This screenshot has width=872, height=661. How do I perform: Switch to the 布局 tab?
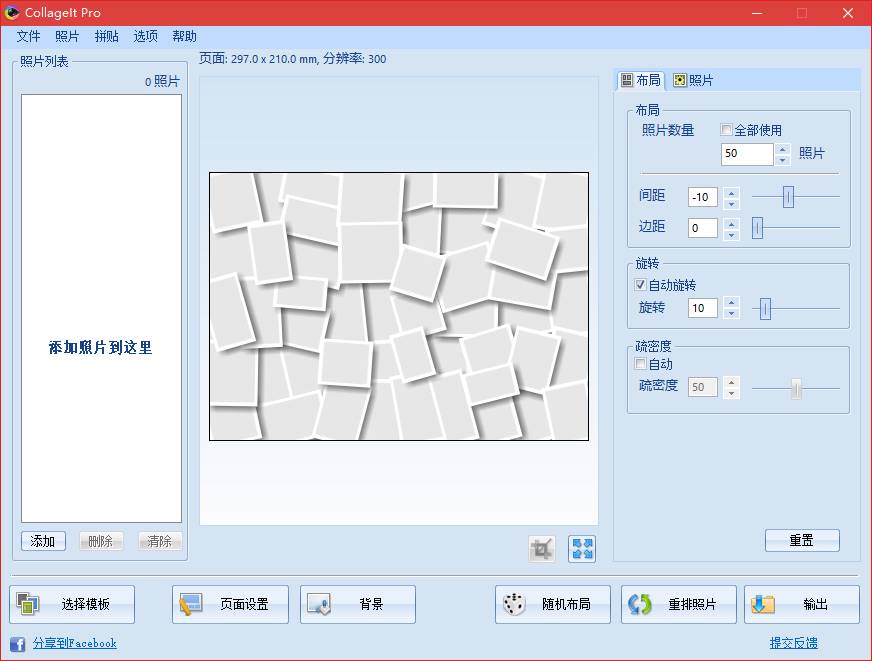pyautogui.click(x=641, y=81)
